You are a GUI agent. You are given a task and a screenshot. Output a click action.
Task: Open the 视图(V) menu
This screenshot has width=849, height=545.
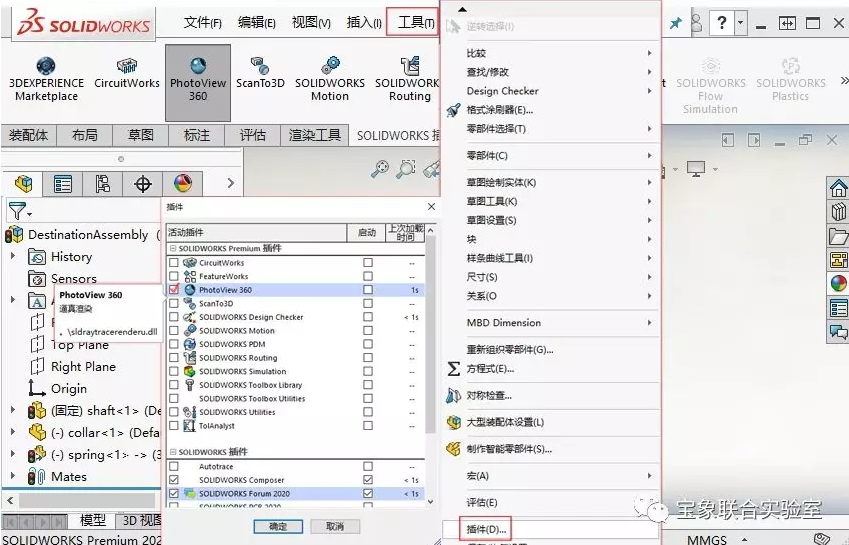pyautogui.click(x=311, y=23)
